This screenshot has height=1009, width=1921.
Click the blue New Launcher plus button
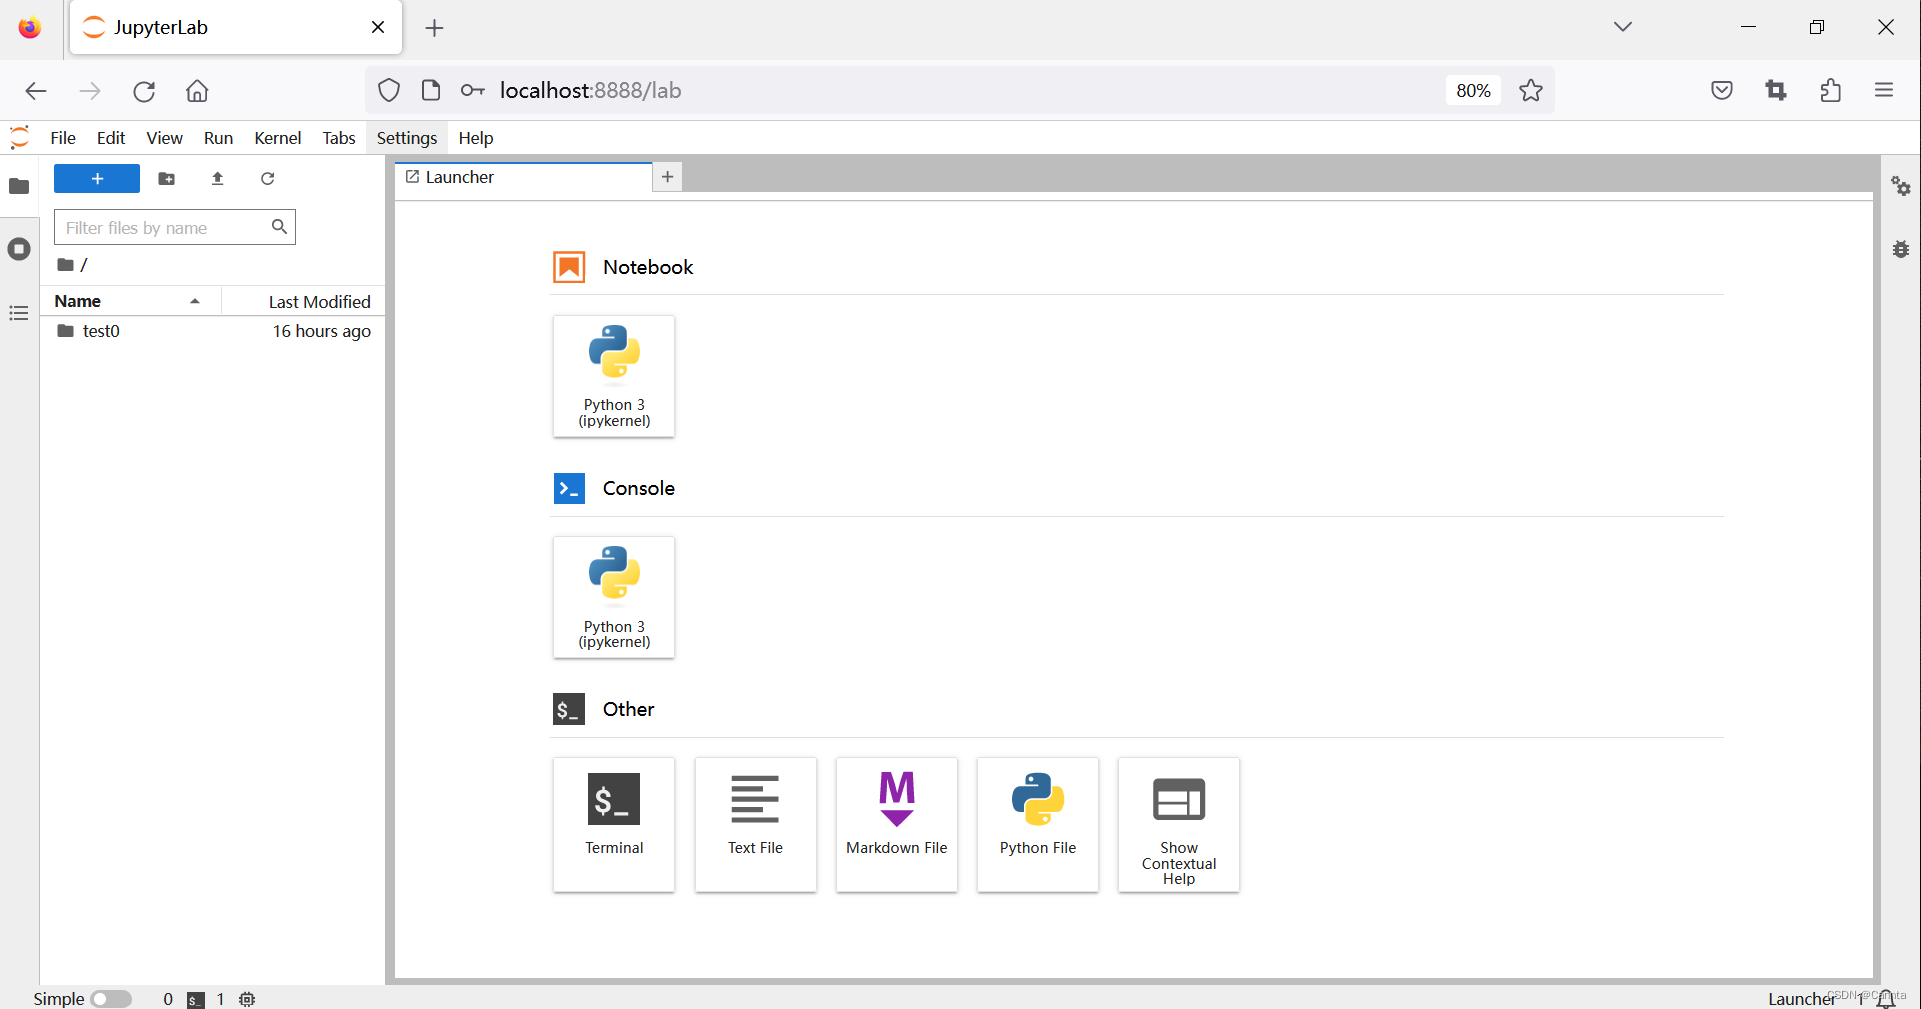[x=96, y=179]
